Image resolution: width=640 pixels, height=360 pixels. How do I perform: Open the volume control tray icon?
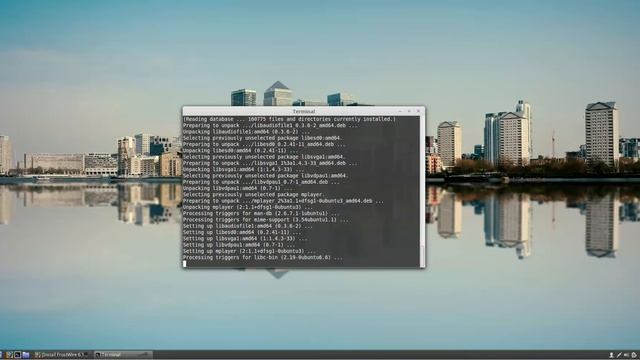coord(626,355)
